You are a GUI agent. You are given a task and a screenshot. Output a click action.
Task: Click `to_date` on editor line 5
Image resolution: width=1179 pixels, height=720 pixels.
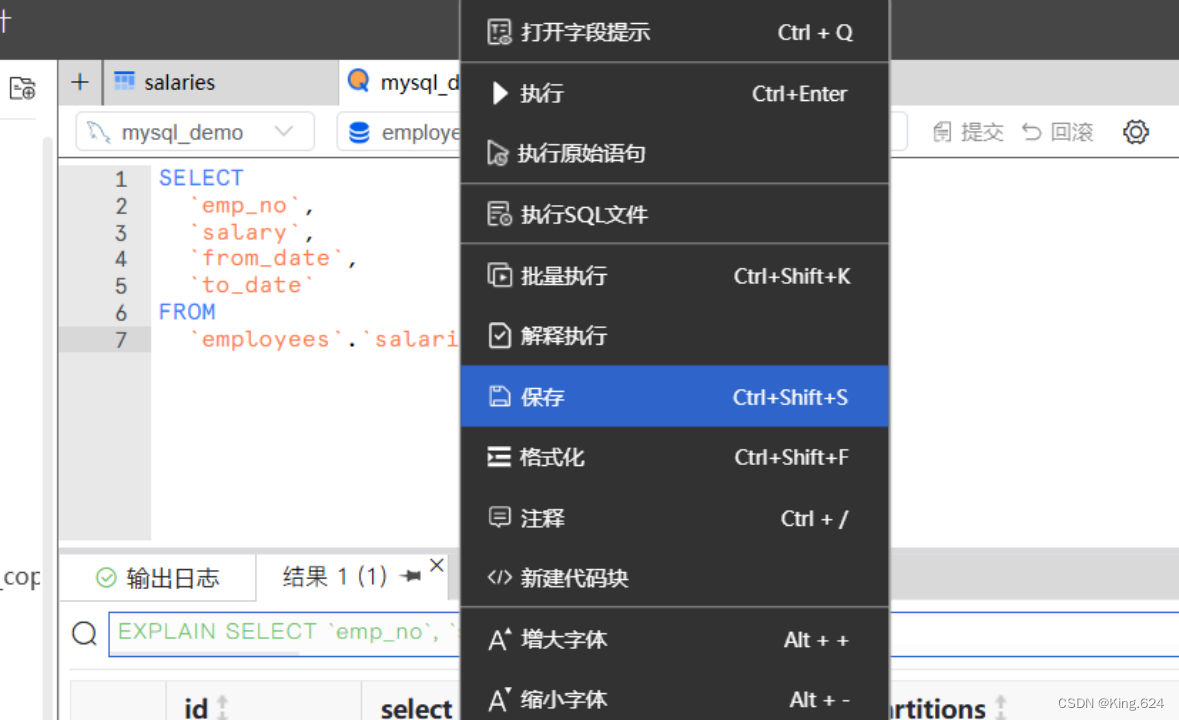pos(252,286)
